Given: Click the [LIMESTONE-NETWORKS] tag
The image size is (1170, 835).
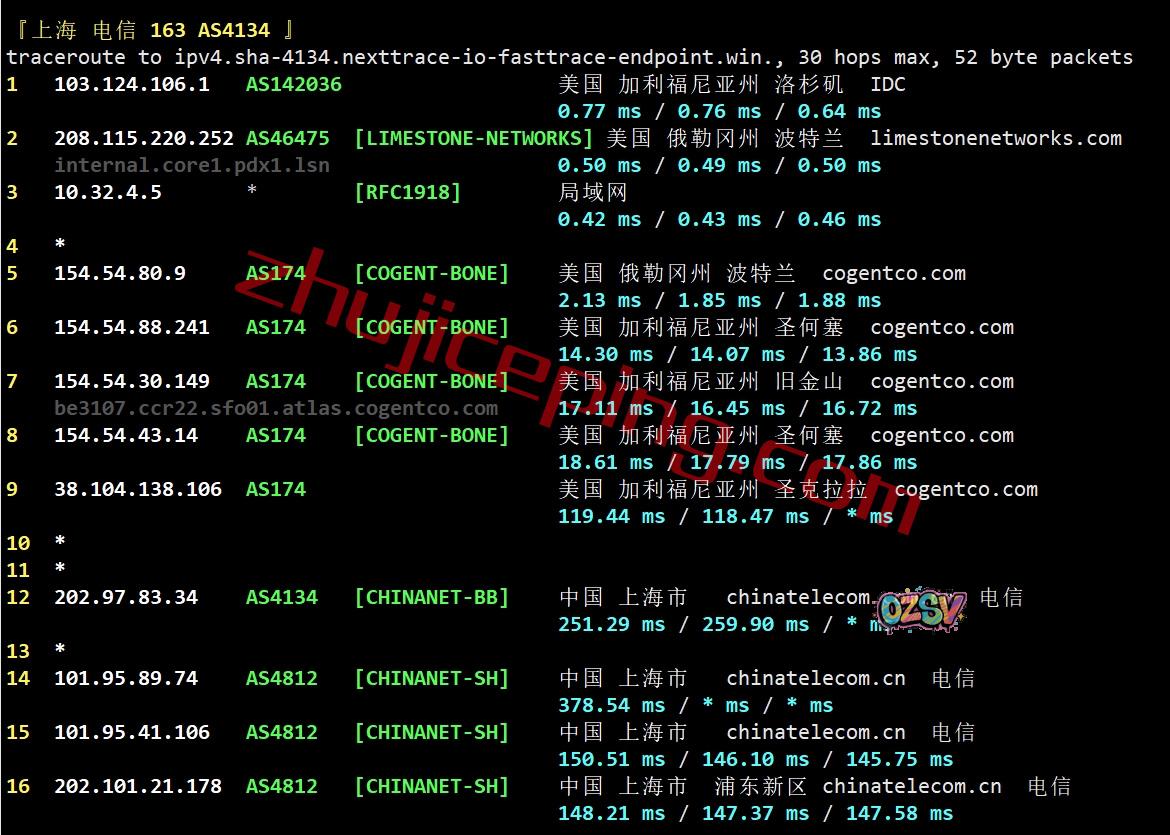Looking at the screenshot, I should (x=473, y=138).
